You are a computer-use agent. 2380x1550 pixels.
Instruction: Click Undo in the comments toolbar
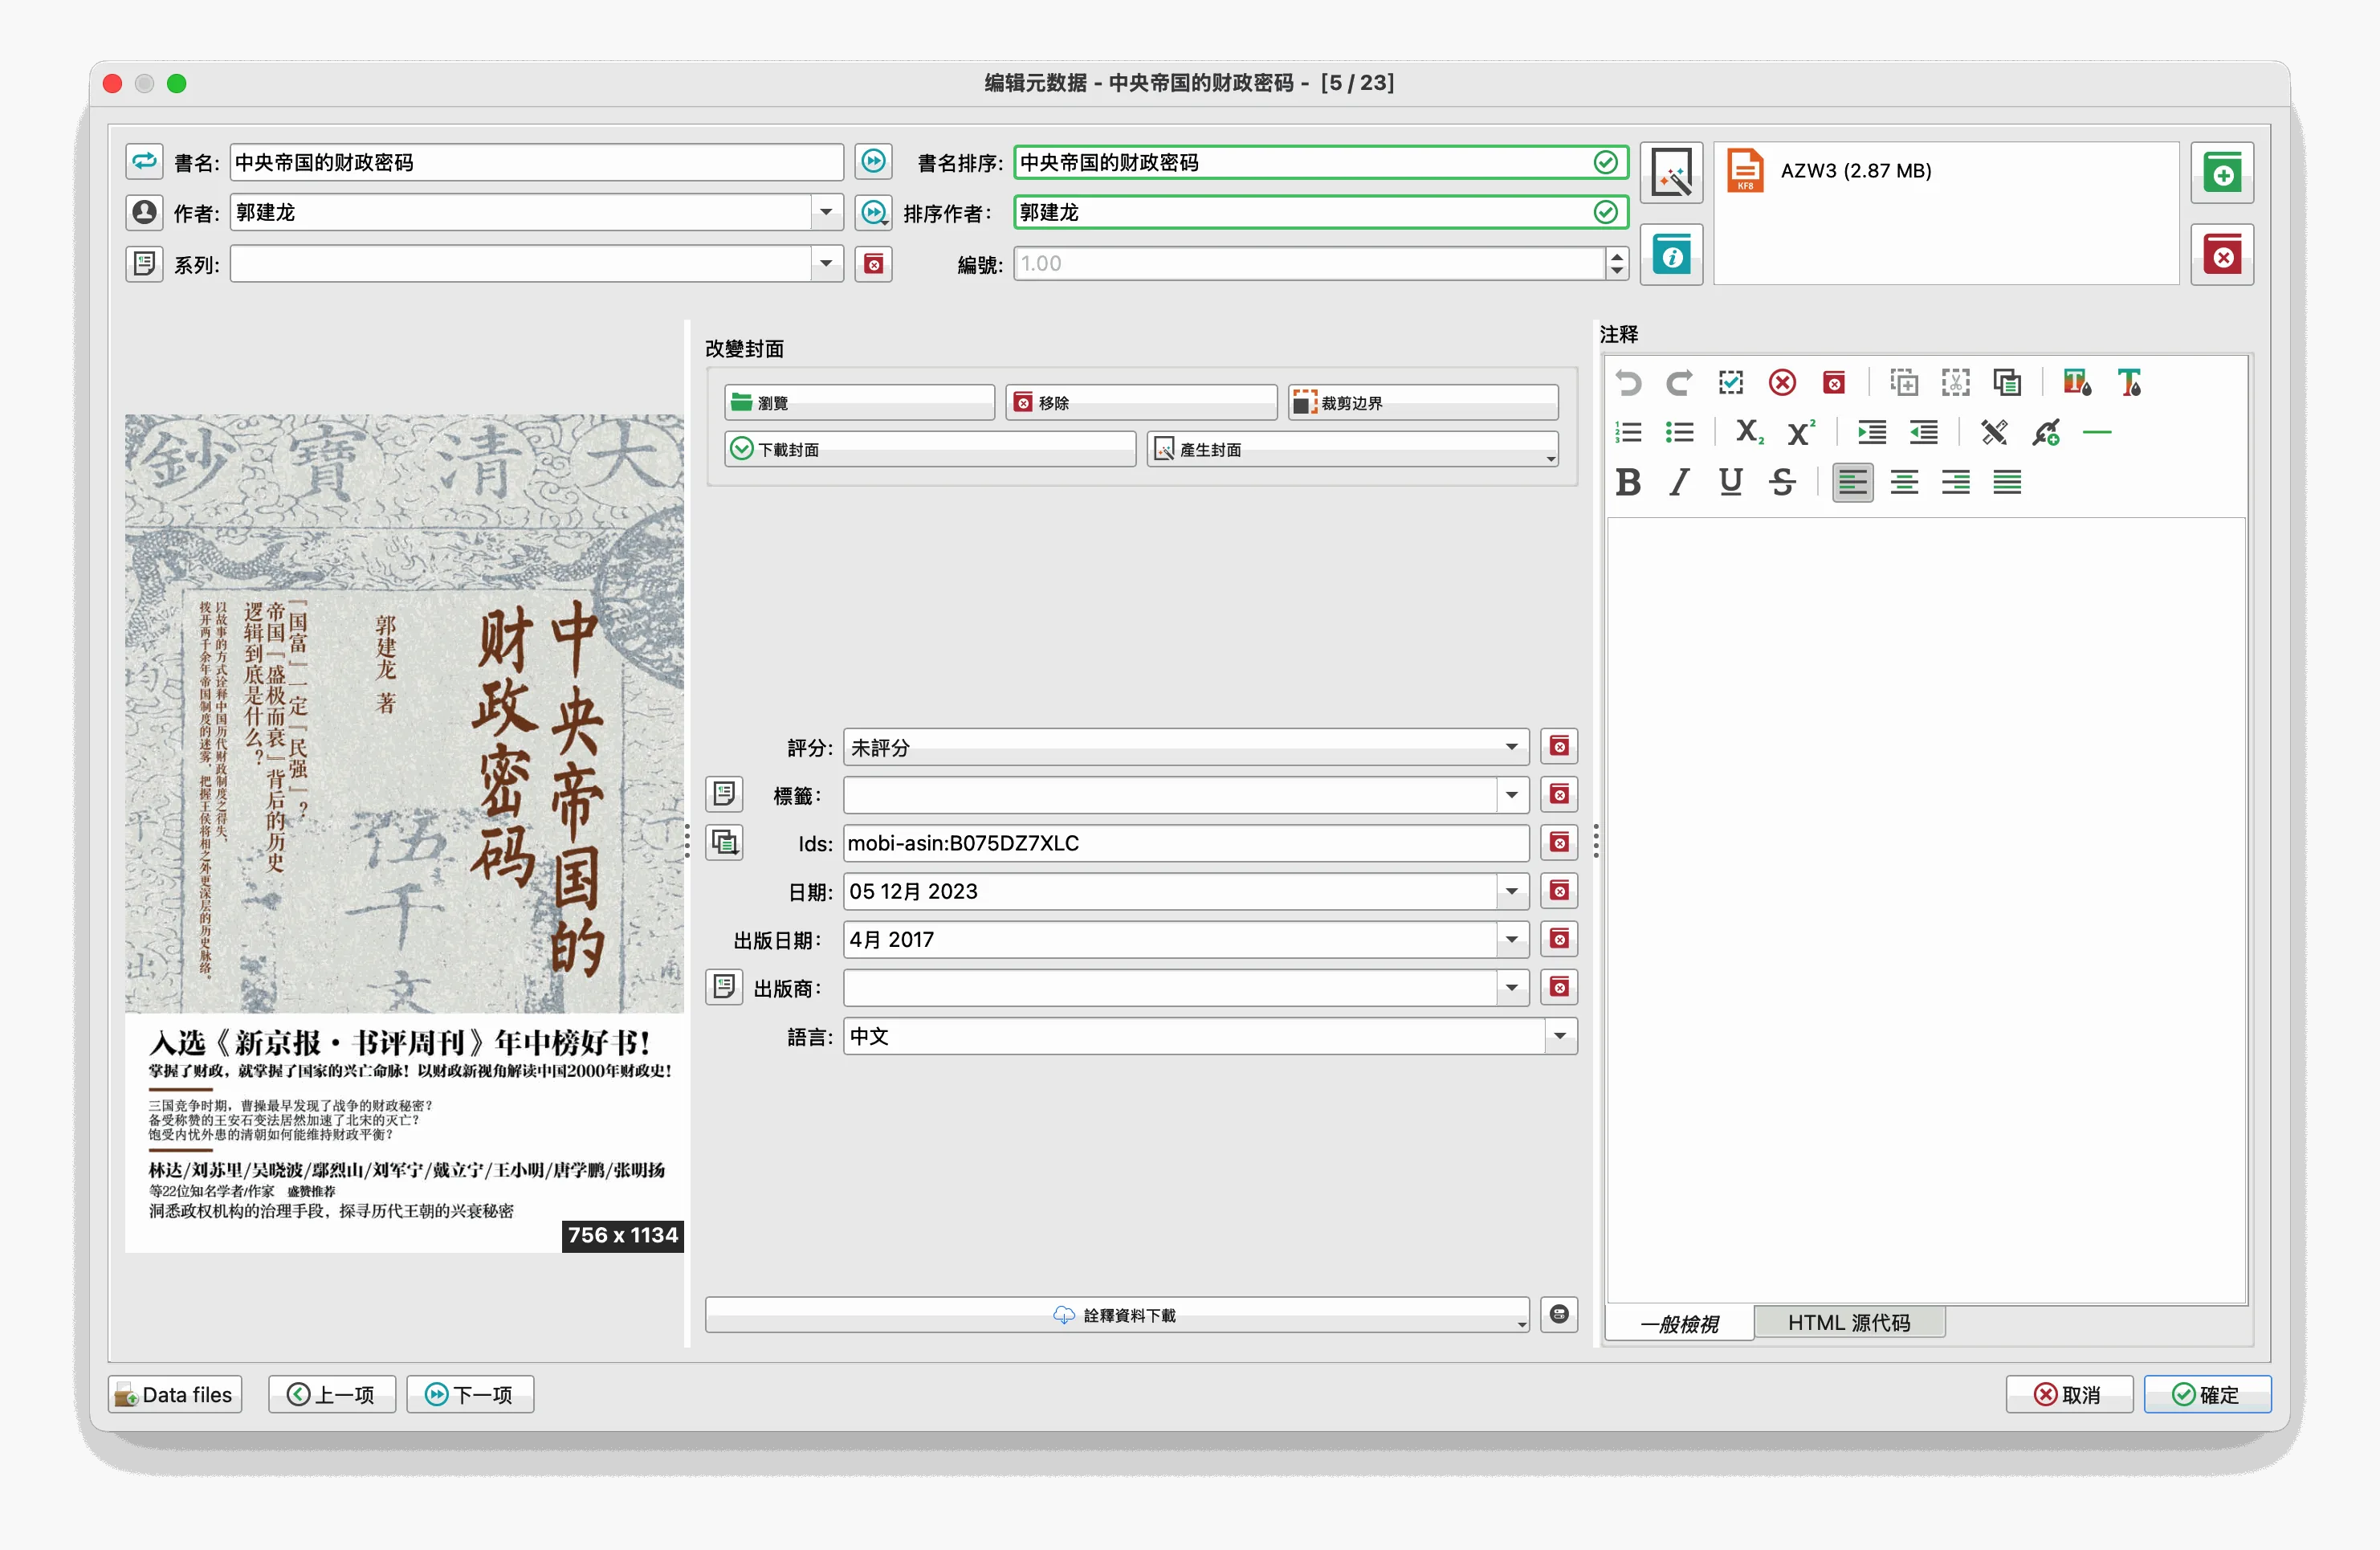tap(1628, 383)
